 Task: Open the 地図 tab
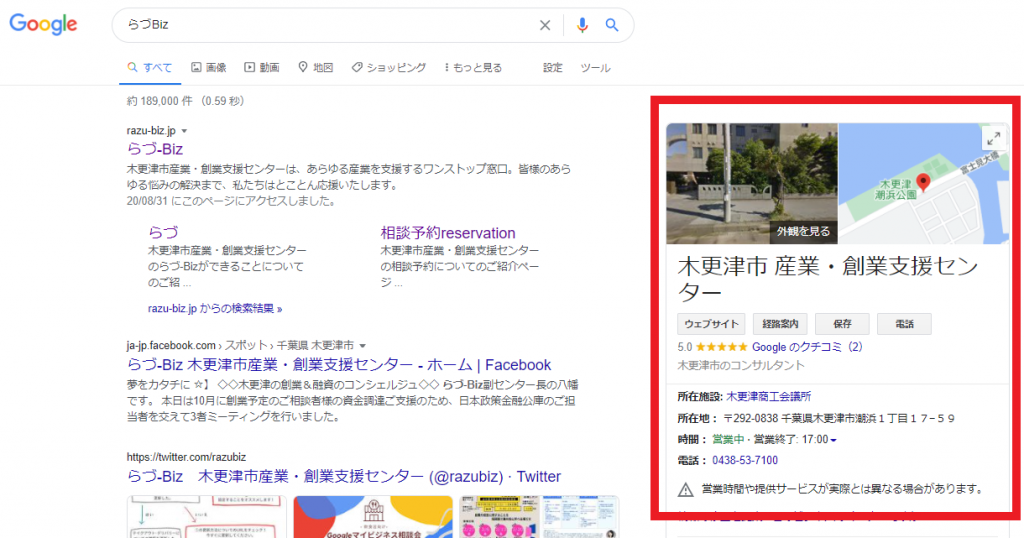[315, 67]
